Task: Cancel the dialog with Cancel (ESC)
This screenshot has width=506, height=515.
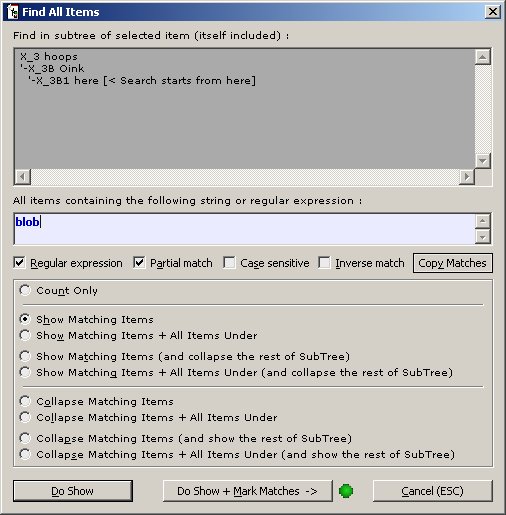Action: (432, 491)
